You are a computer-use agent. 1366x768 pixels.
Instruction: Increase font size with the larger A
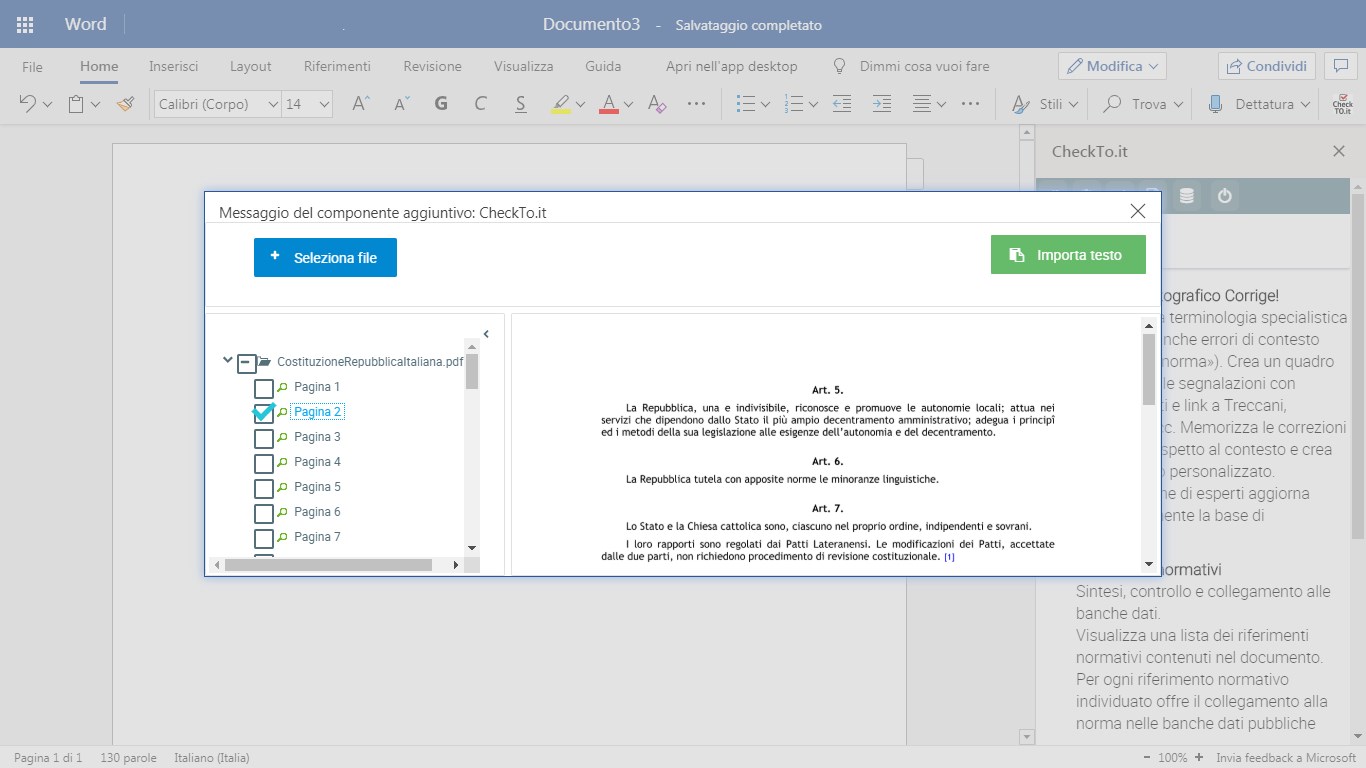click(x=362, y=104)
